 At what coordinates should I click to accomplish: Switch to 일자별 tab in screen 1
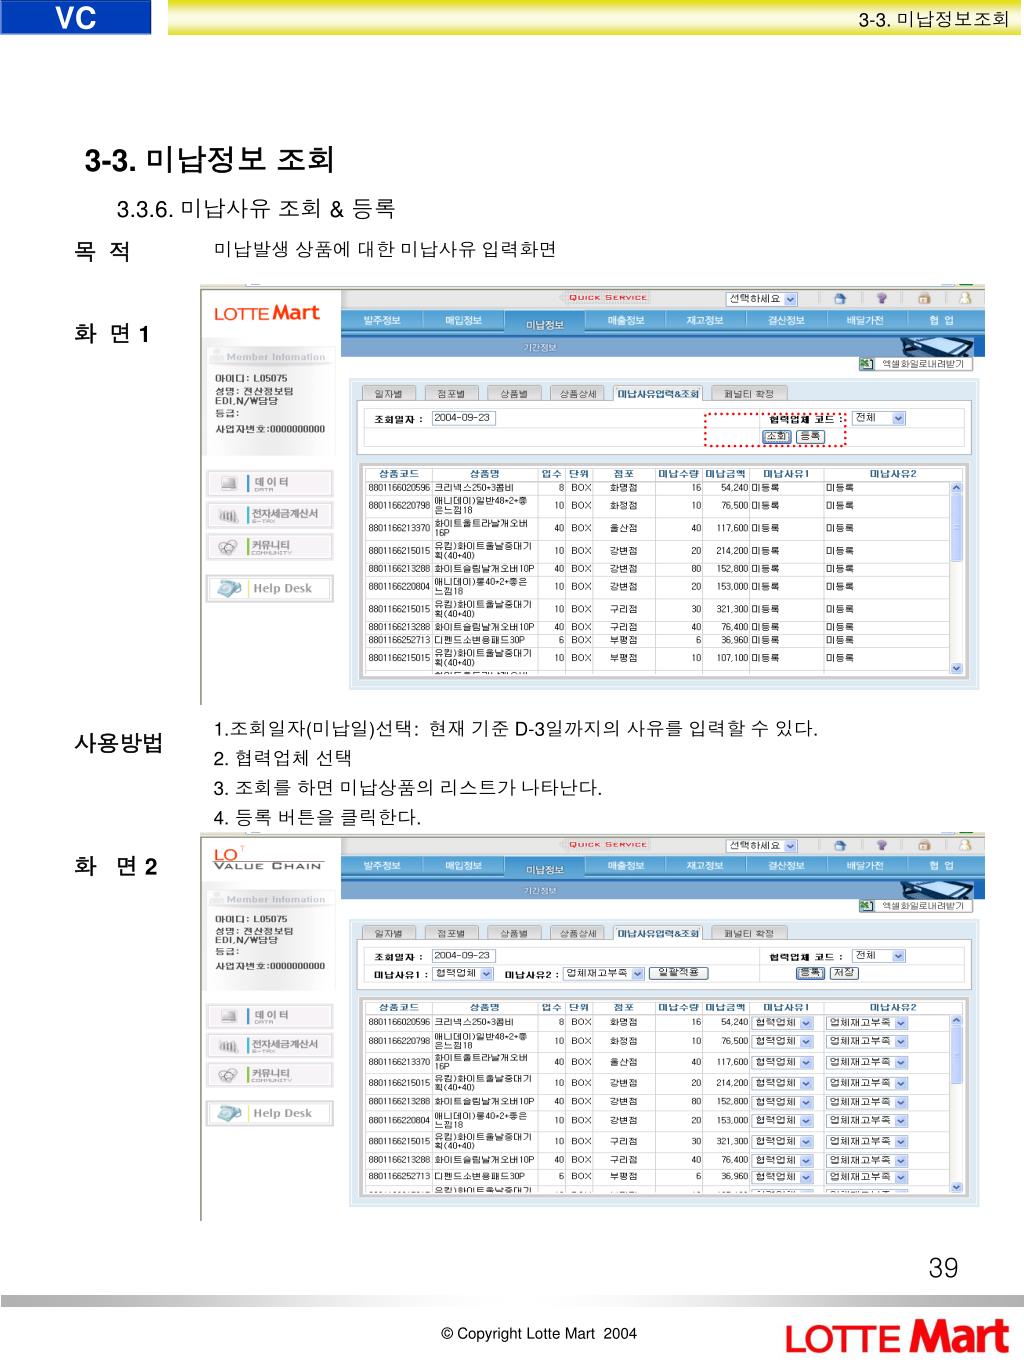(x=388, y=394)
